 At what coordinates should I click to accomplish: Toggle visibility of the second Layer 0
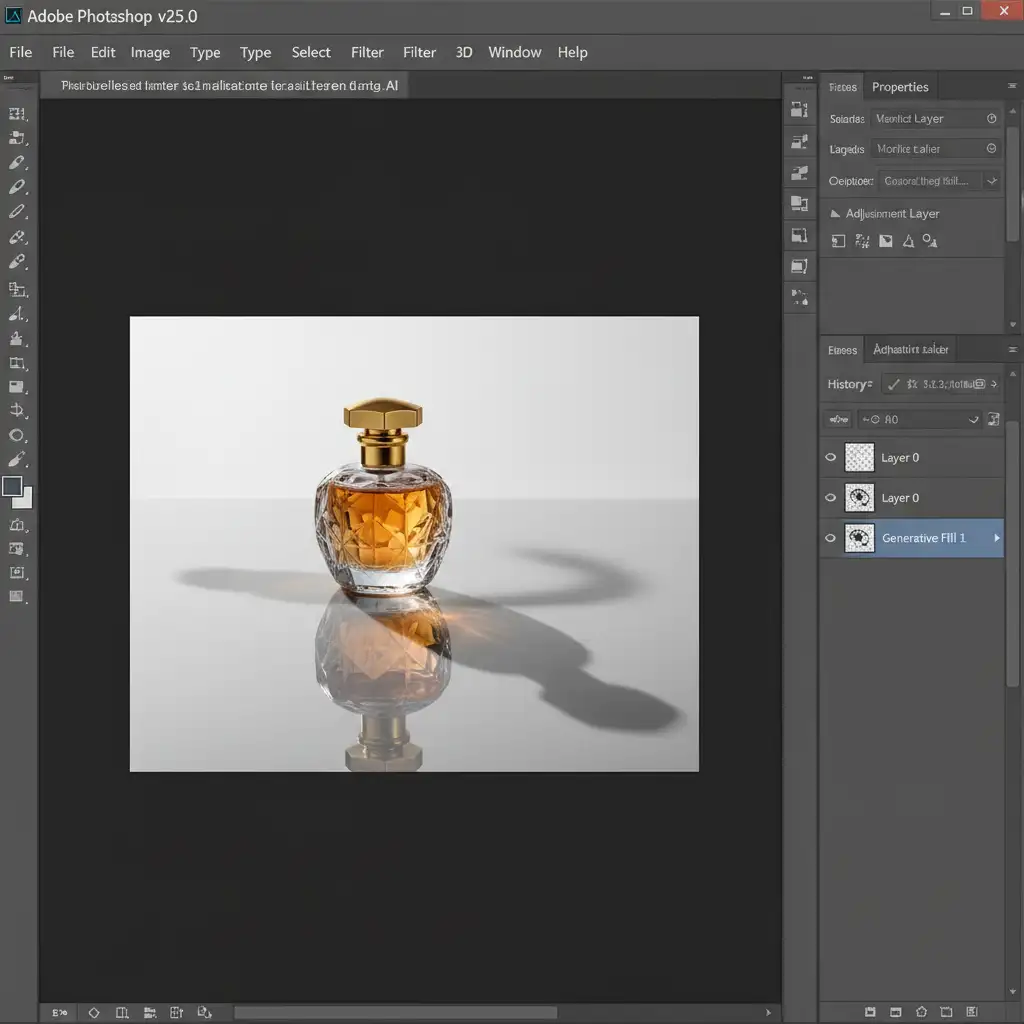pos(830,498)
